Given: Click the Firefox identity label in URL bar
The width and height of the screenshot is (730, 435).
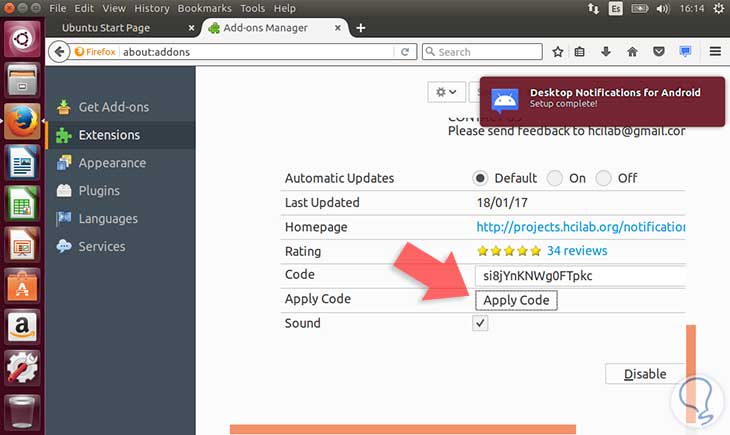Looking at the screenshot, I should [x=95, y=52].
